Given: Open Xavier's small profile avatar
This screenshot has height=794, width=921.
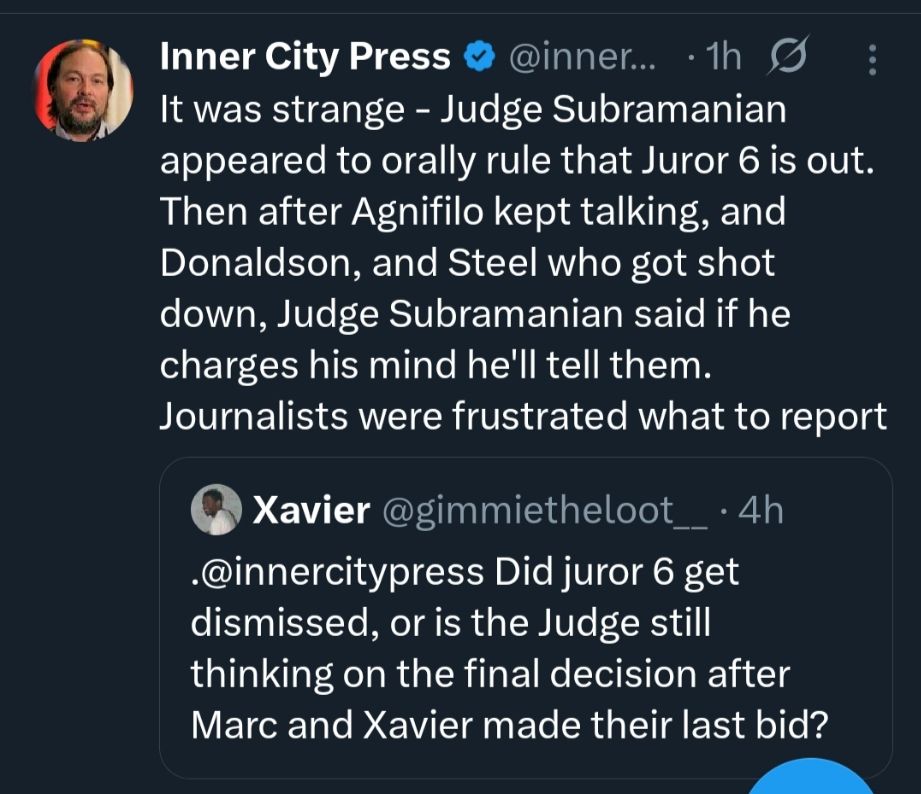Looking at the screenshot, I should tap(214, 510).
